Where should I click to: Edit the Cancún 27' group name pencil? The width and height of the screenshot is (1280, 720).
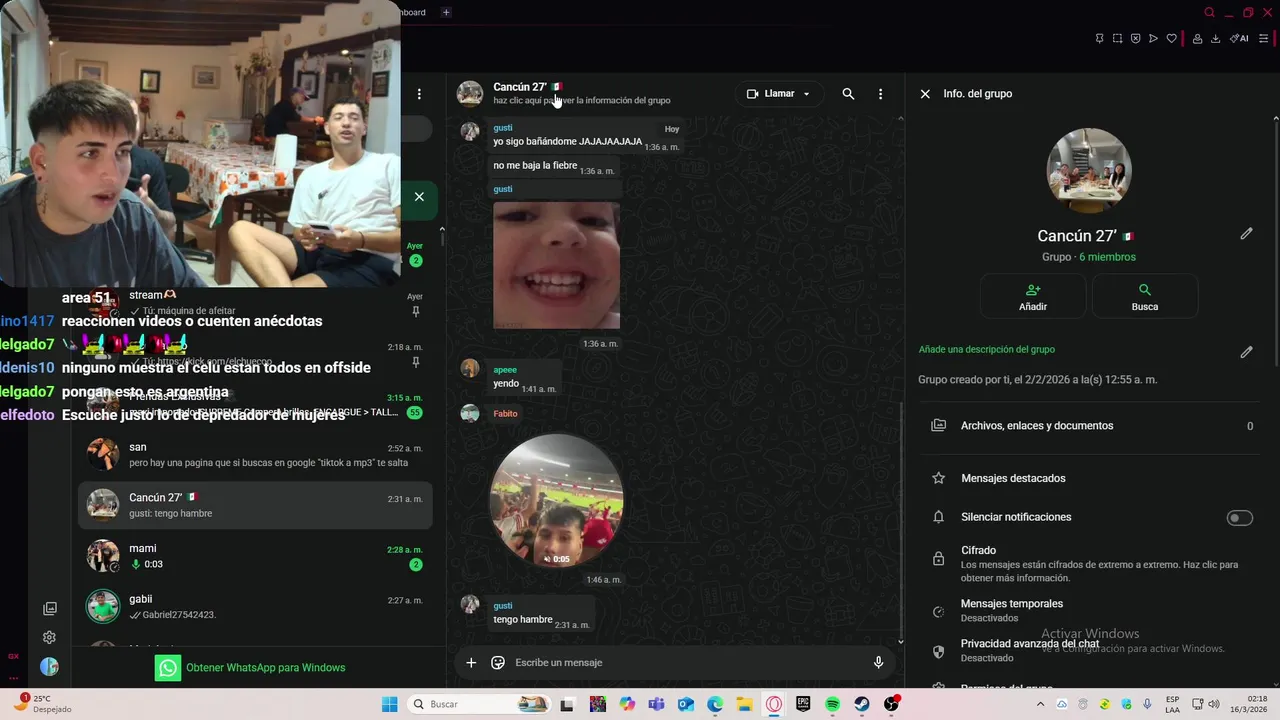pos(1246,234)
